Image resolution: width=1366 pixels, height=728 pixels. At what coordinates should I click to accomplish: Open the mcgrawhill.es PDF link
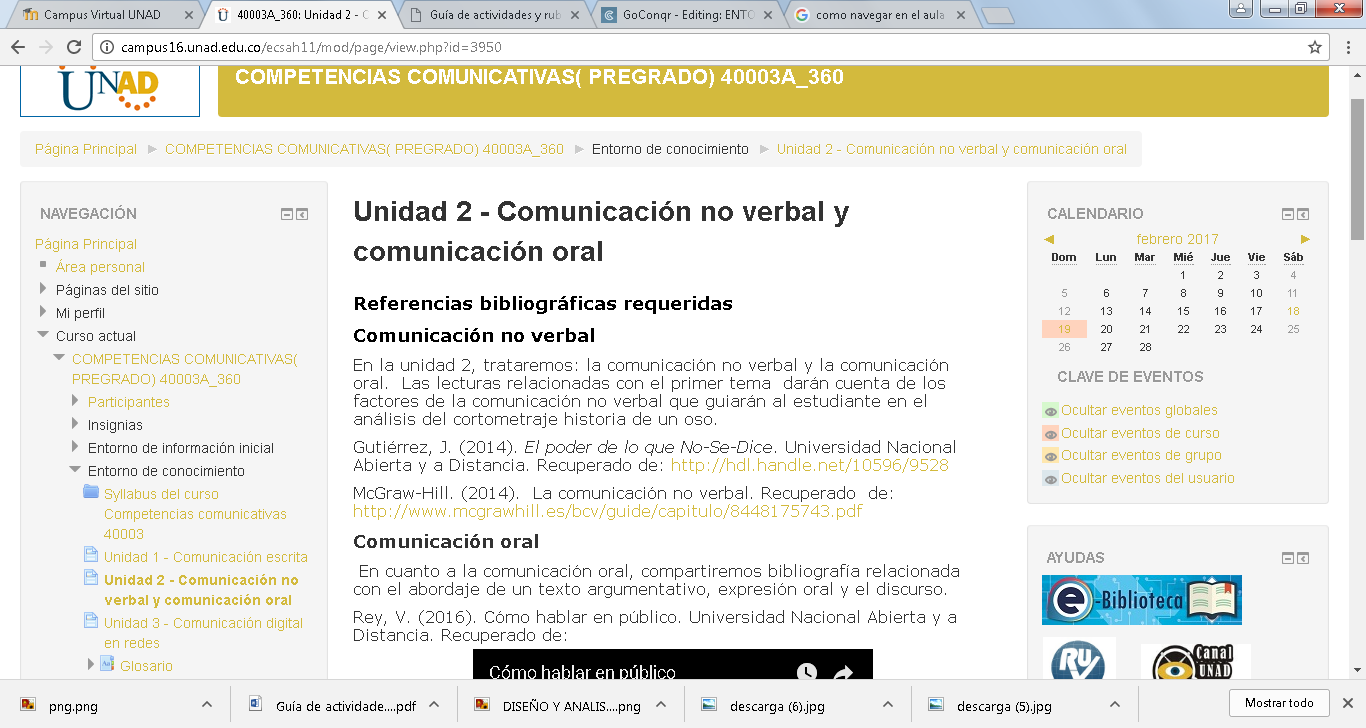607,511
